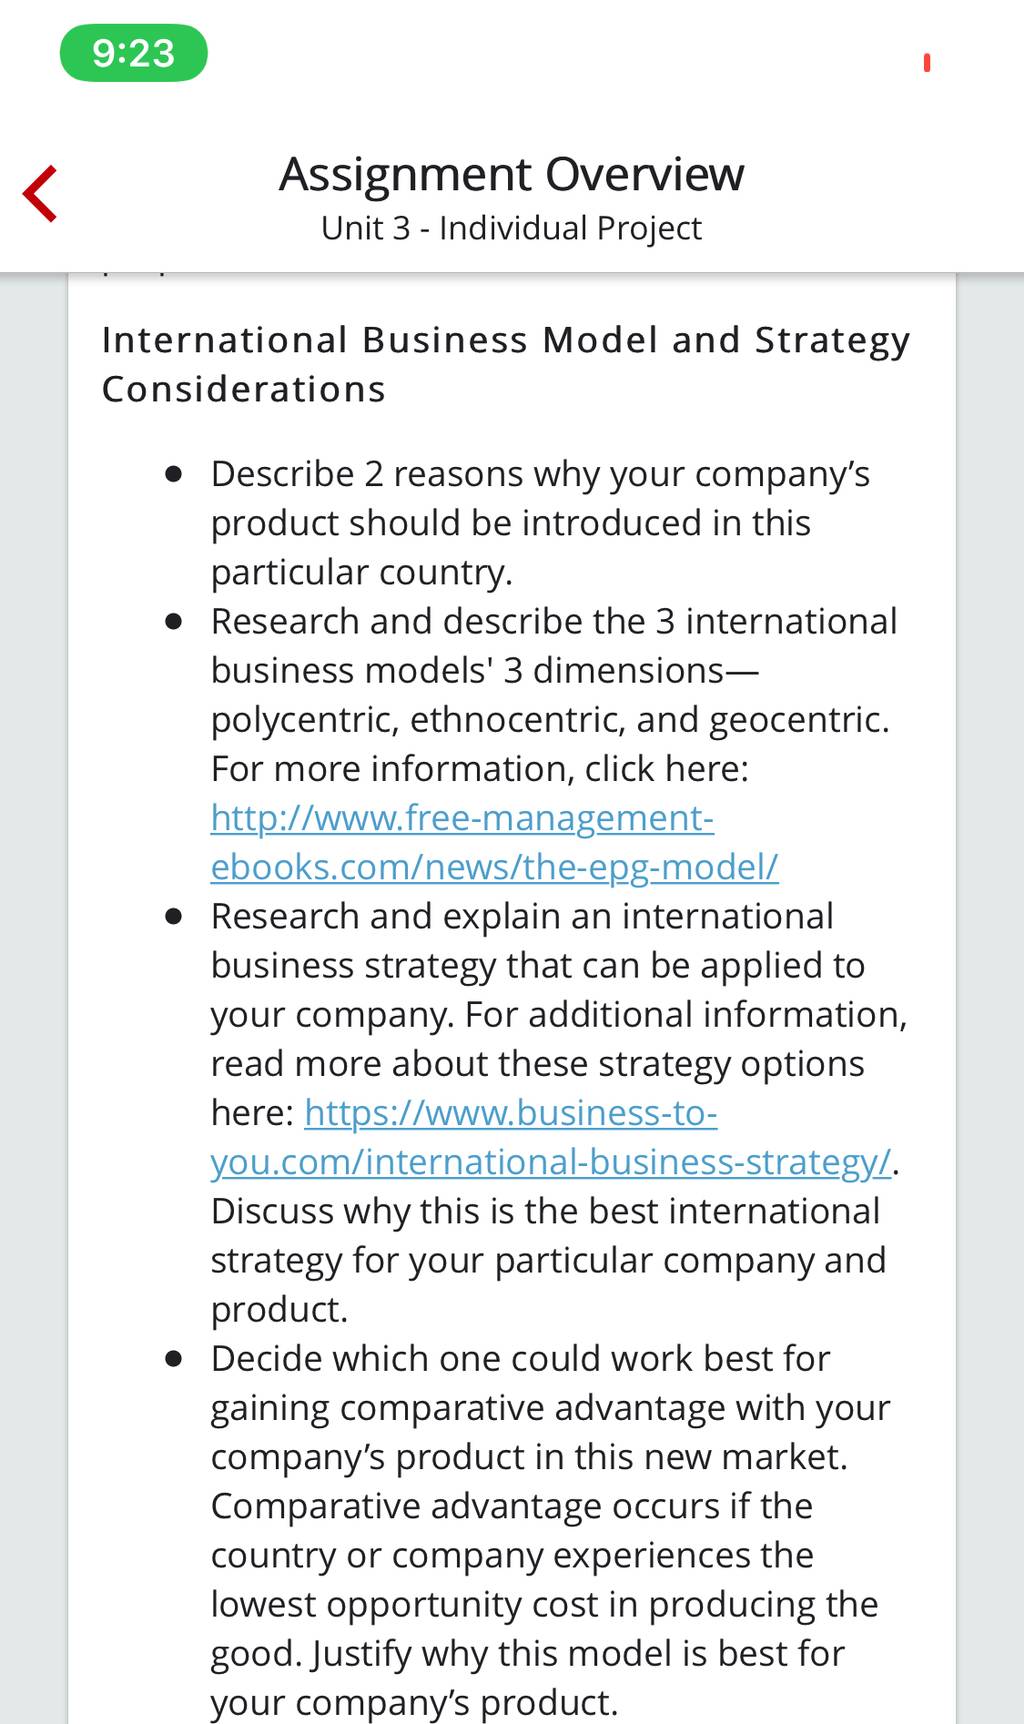Tap the red battery indicator in status bar
This screenshot has width=1024, height=1724.
(927, 63)
